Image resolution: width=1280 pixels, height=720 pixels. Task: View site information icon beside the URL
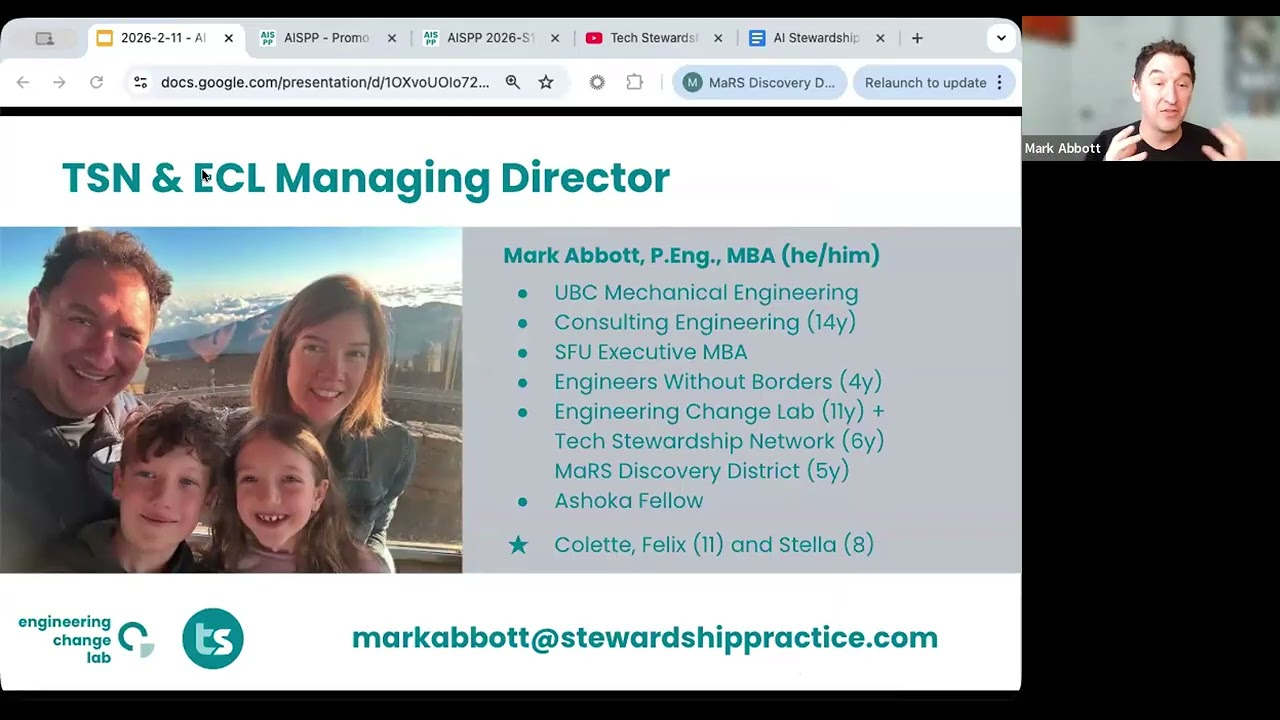pyautogui.click(x=140, y=83)
